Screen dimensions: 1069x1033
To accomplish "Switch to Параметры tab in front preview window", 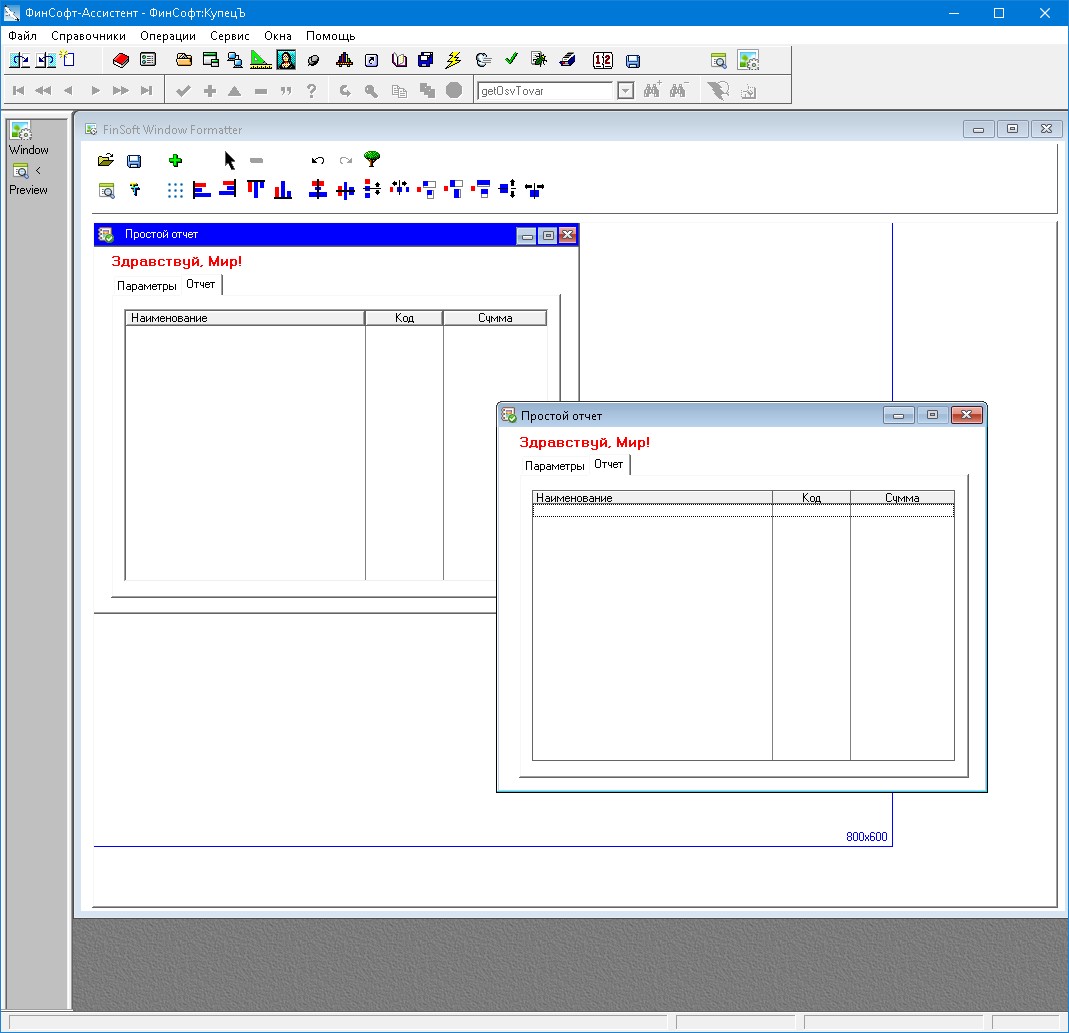I will click(554, 466).
